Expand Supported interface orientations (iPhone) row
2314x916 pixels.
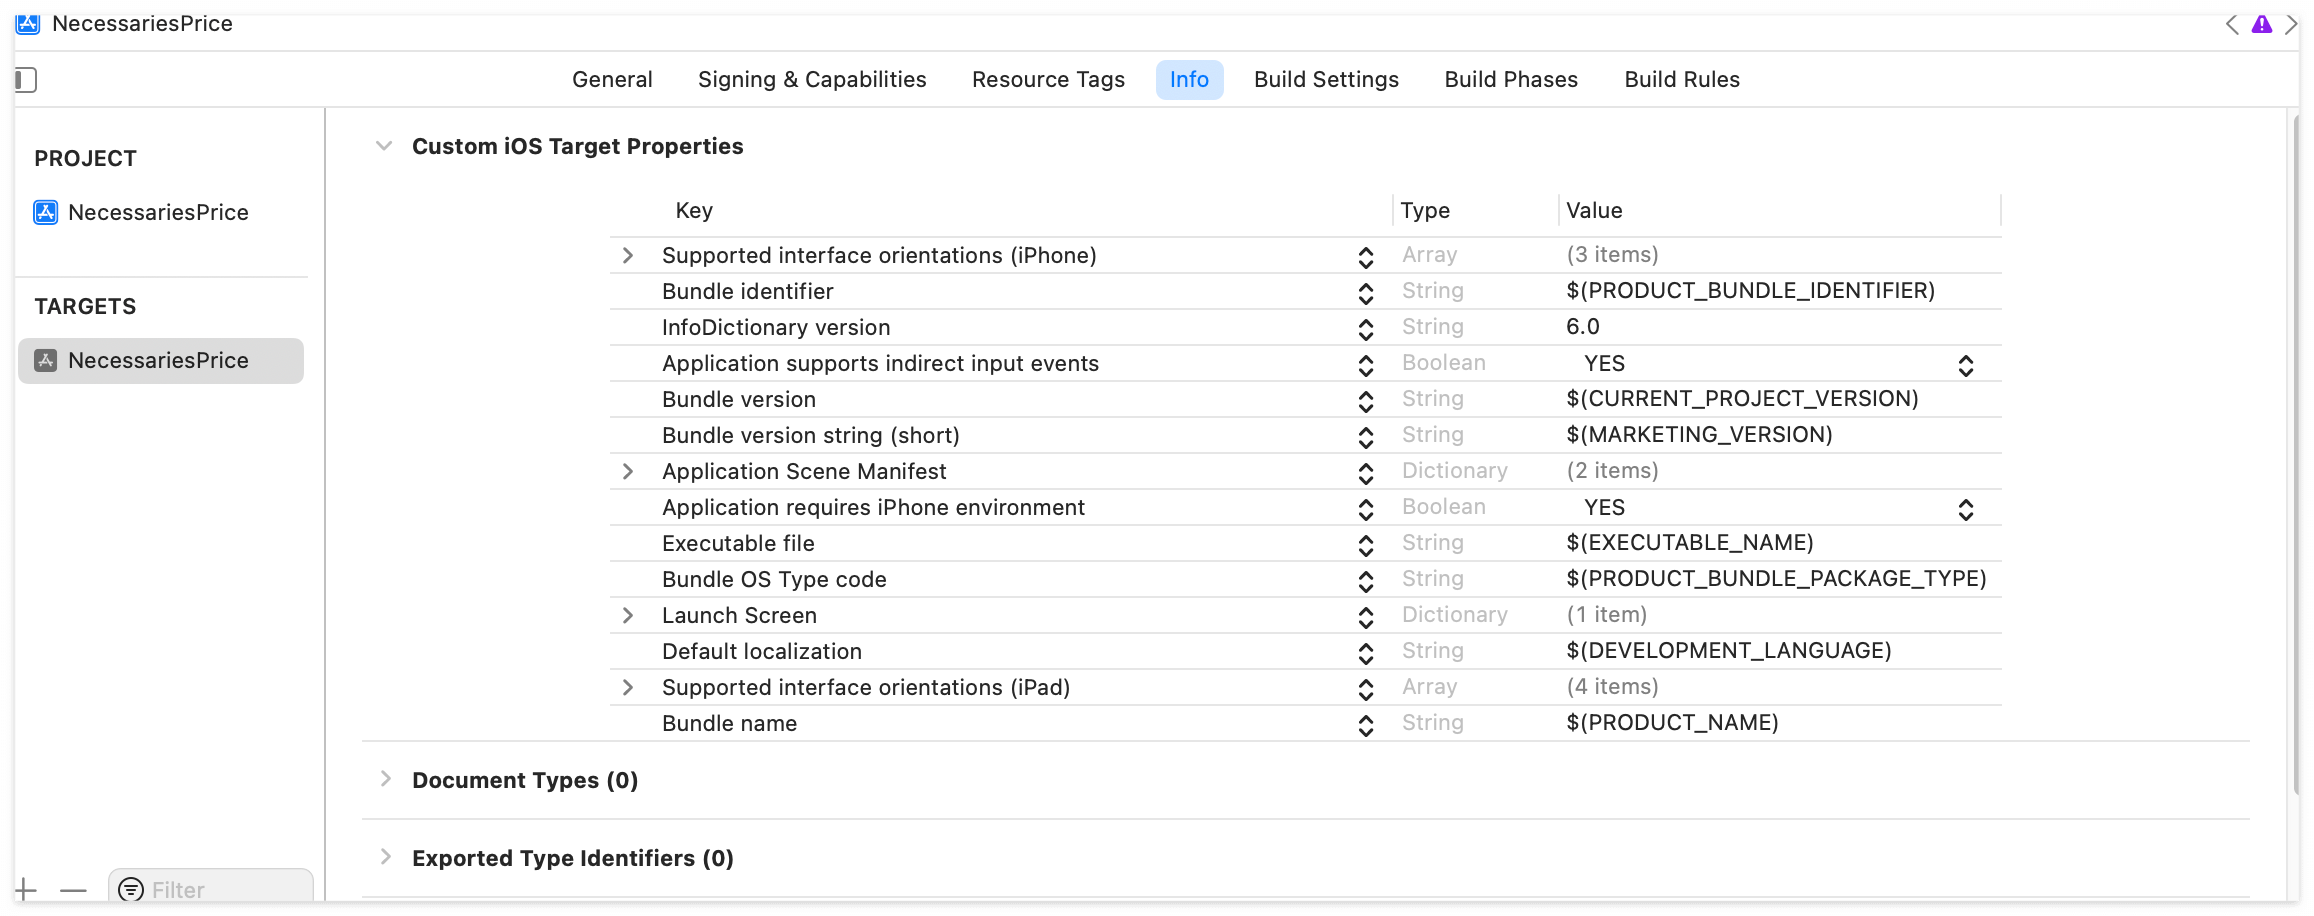click(628, 256)
